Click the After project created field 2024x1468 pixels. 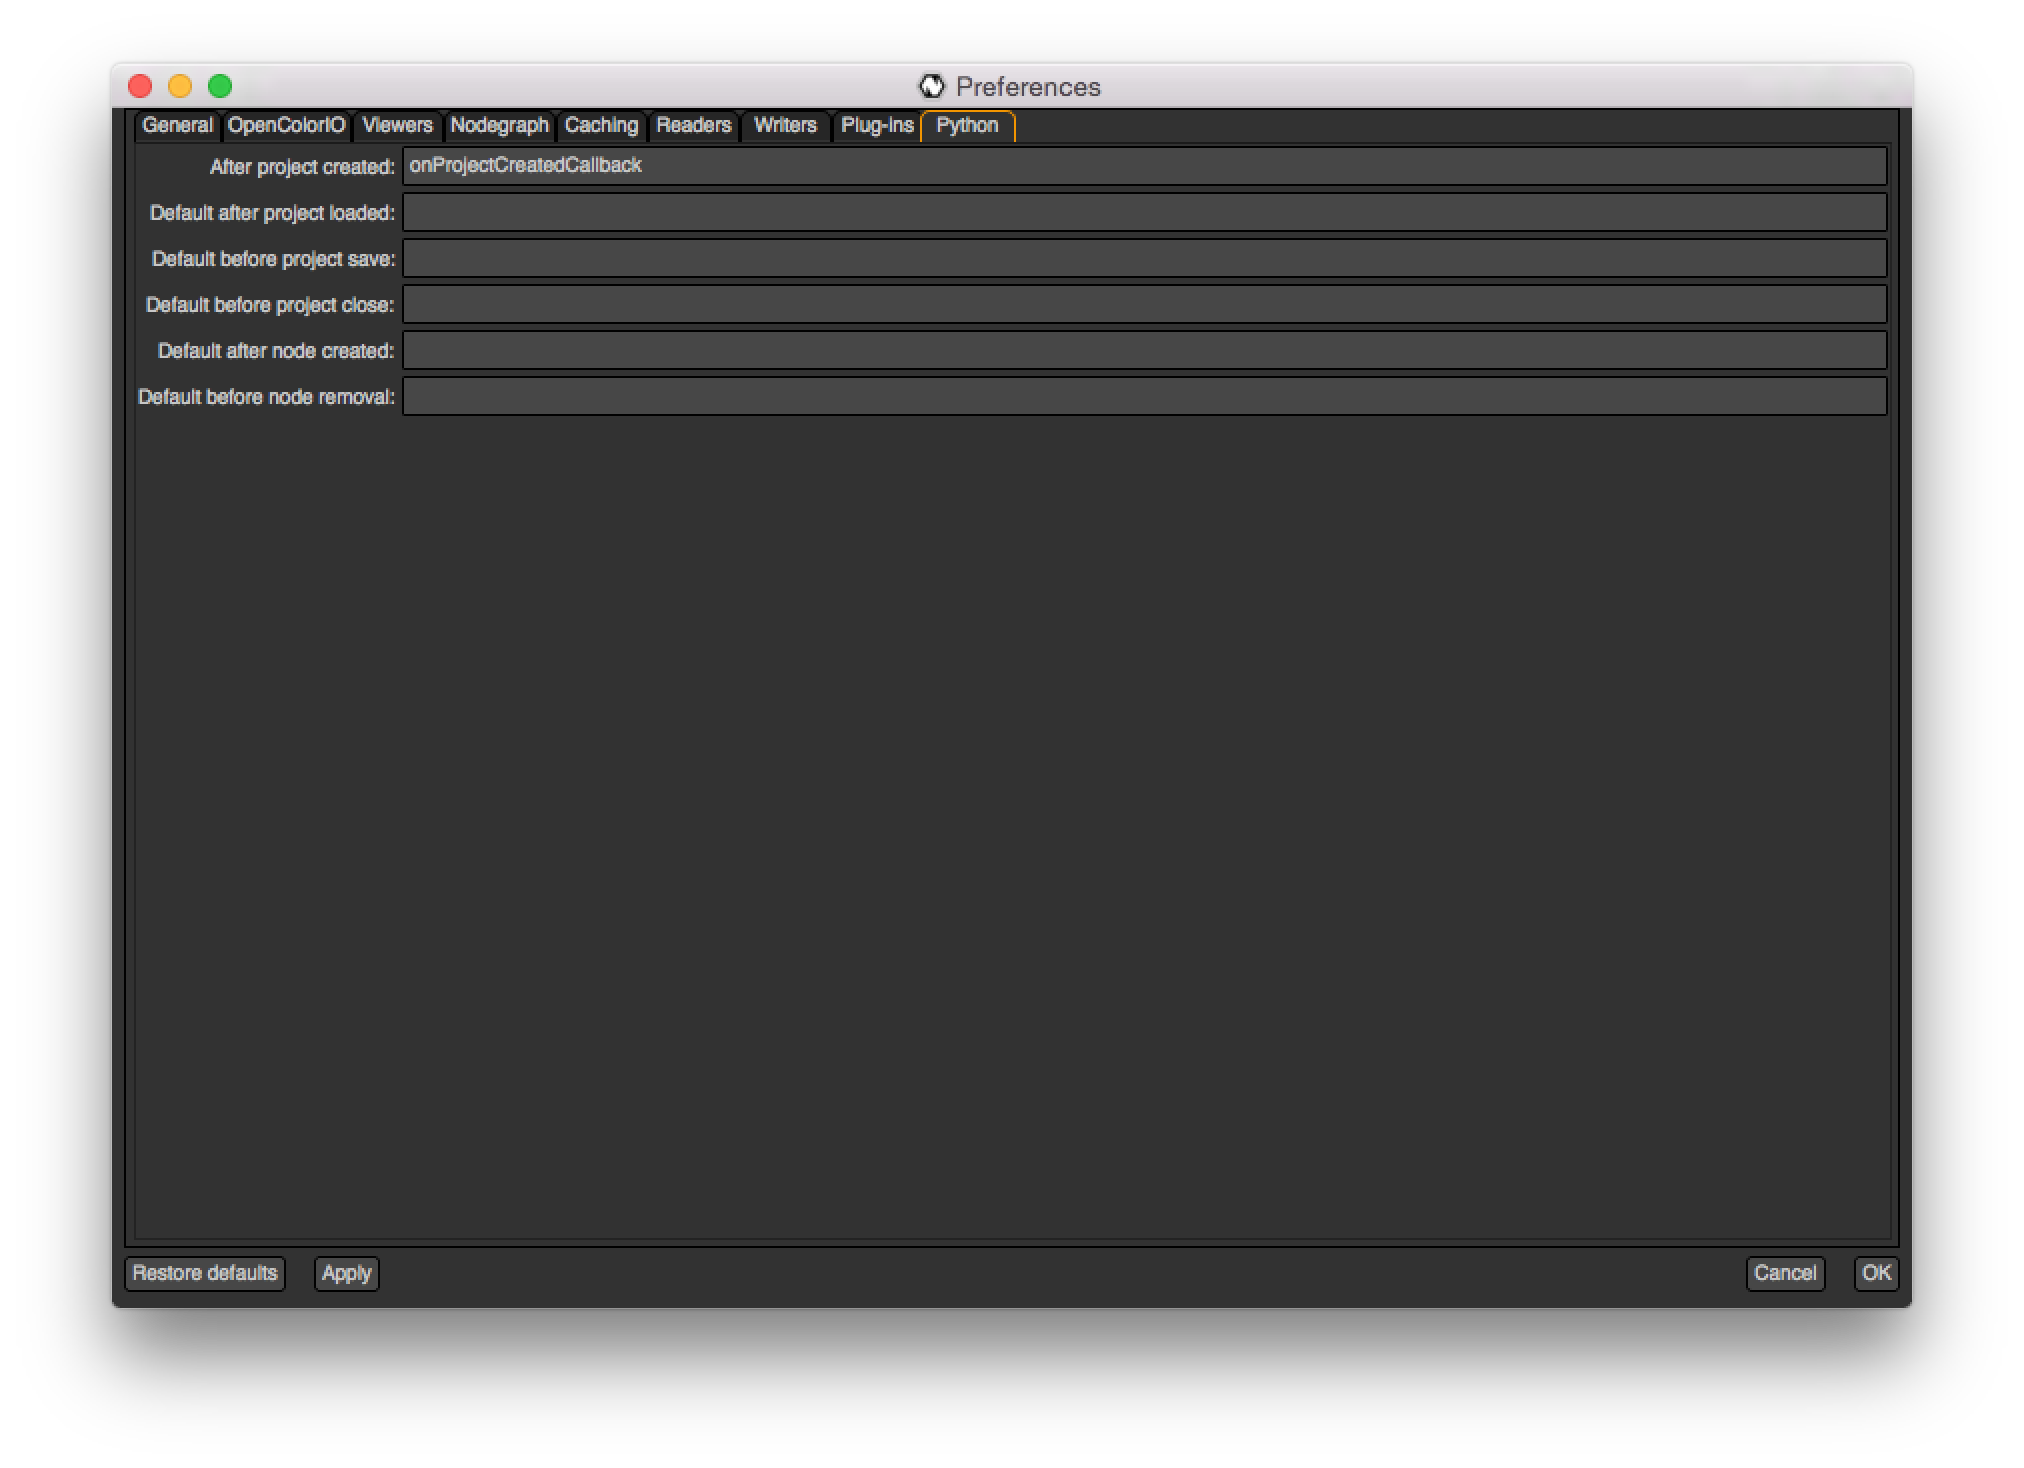click(1144, 166)
